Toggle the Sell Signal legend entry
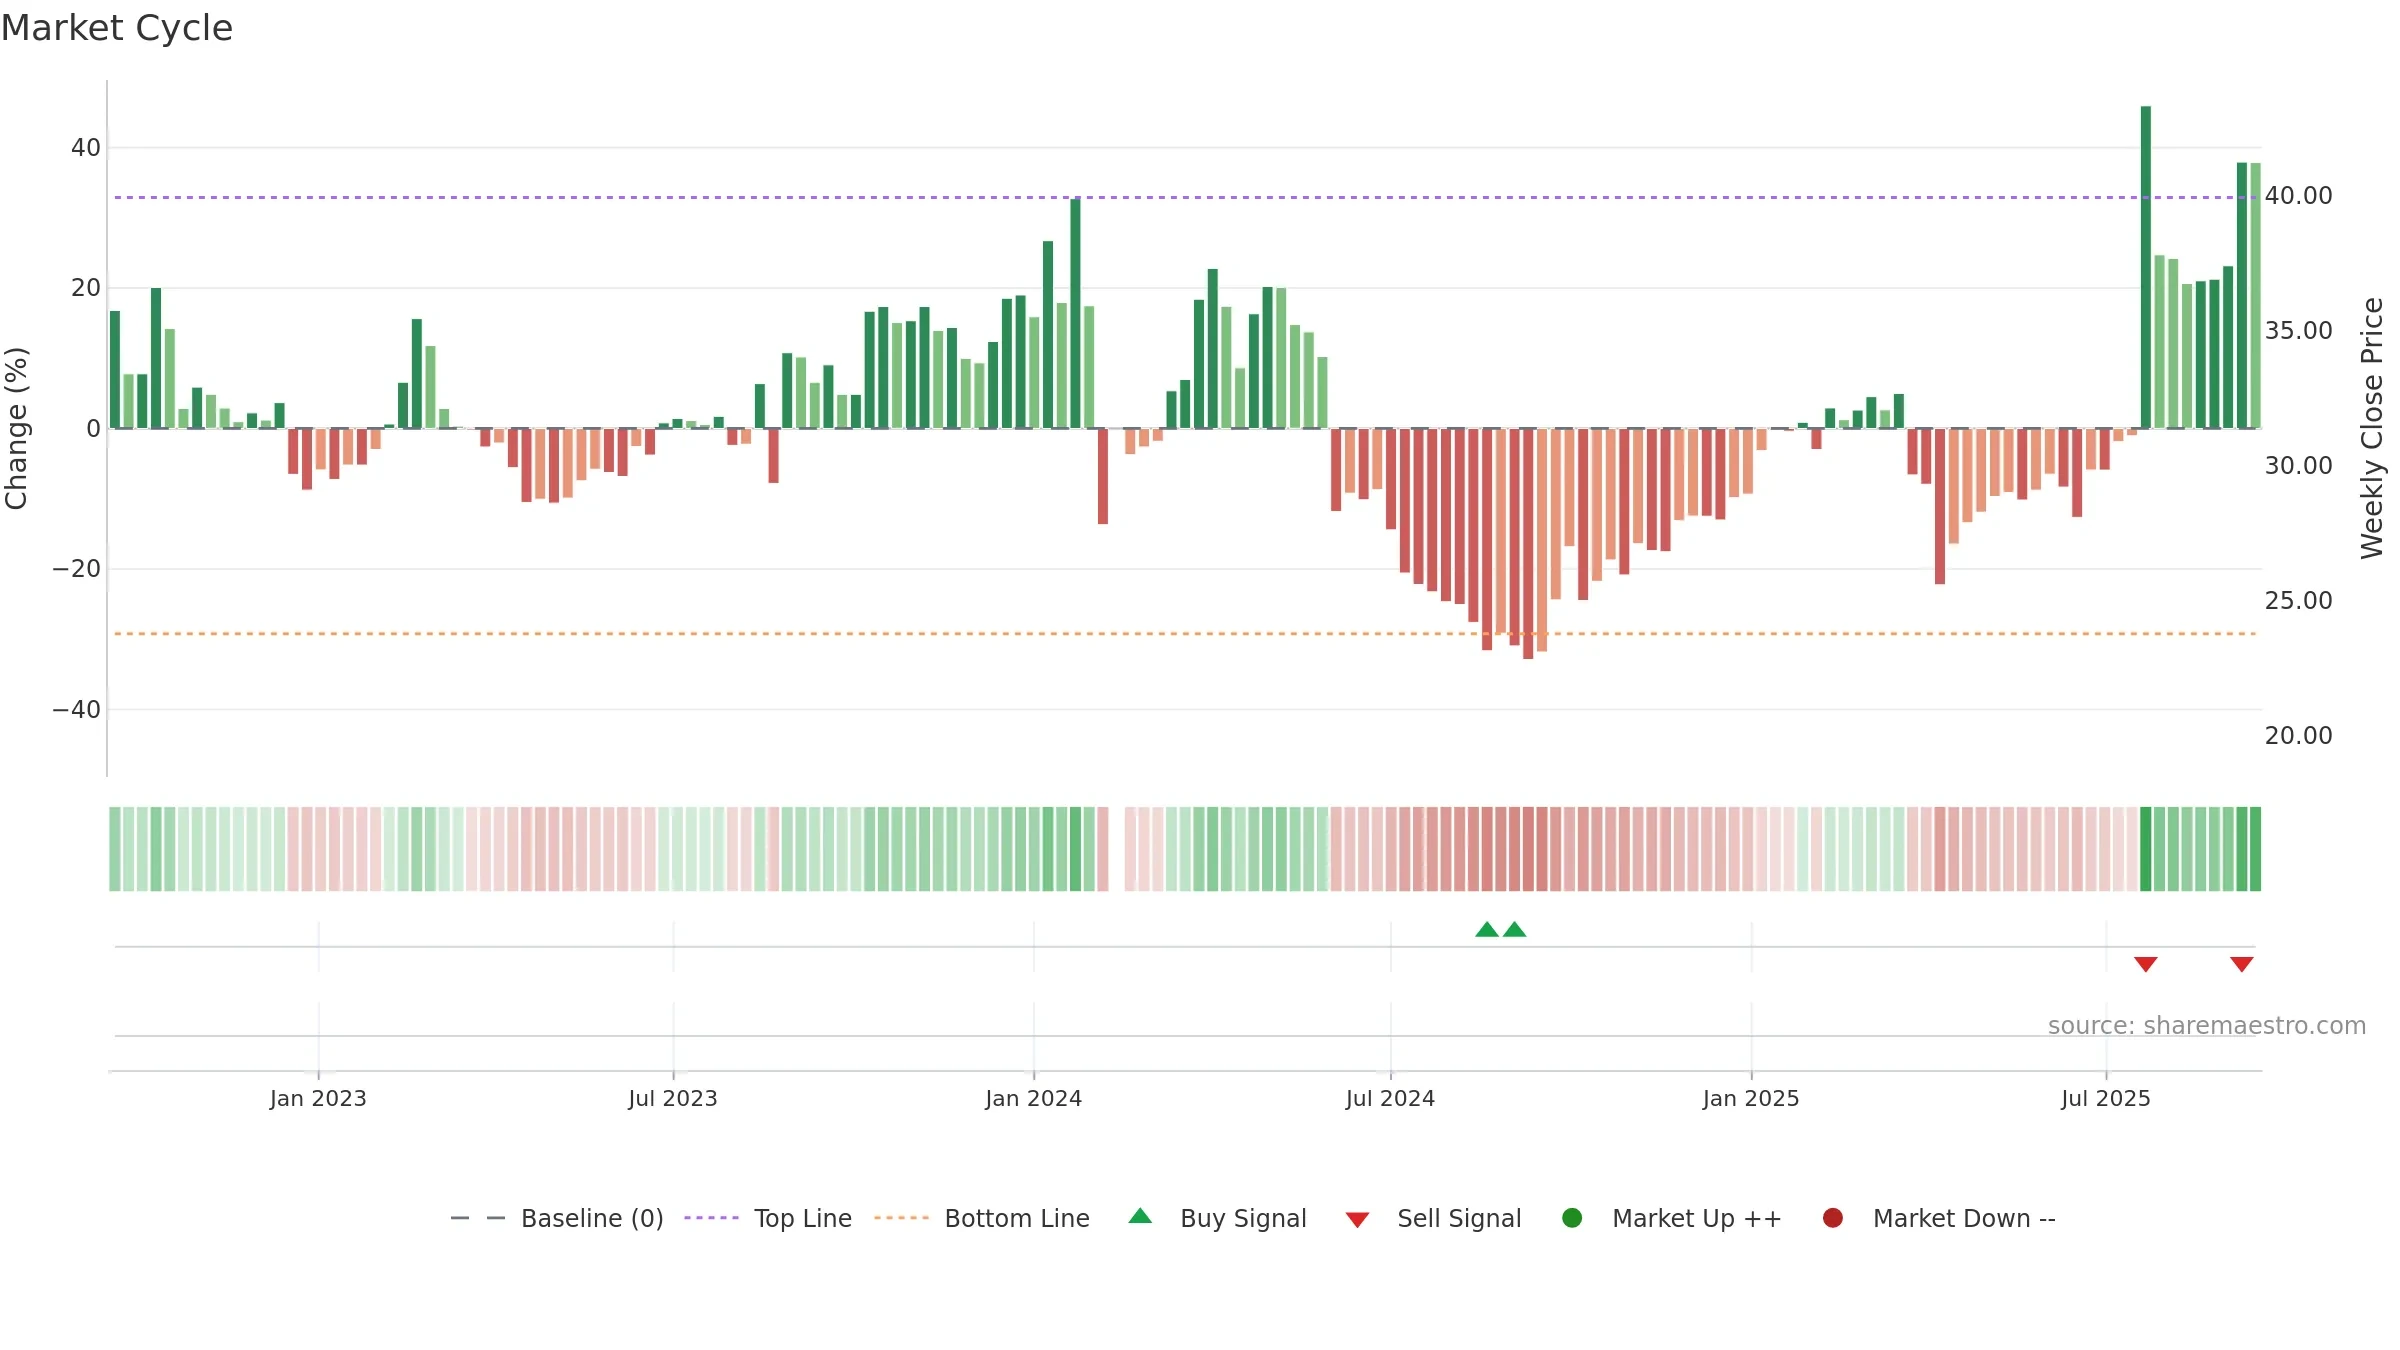This screenshot has height=1350, width=2400. click(x=1433, y=1218)
